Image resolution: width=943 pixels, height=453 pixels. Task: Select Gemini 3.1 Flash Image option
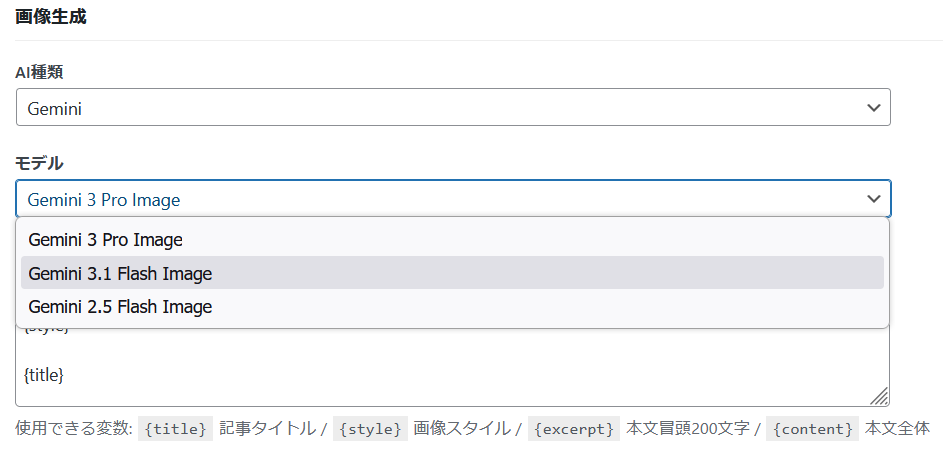pyautogui.click(x=120, y=273)
